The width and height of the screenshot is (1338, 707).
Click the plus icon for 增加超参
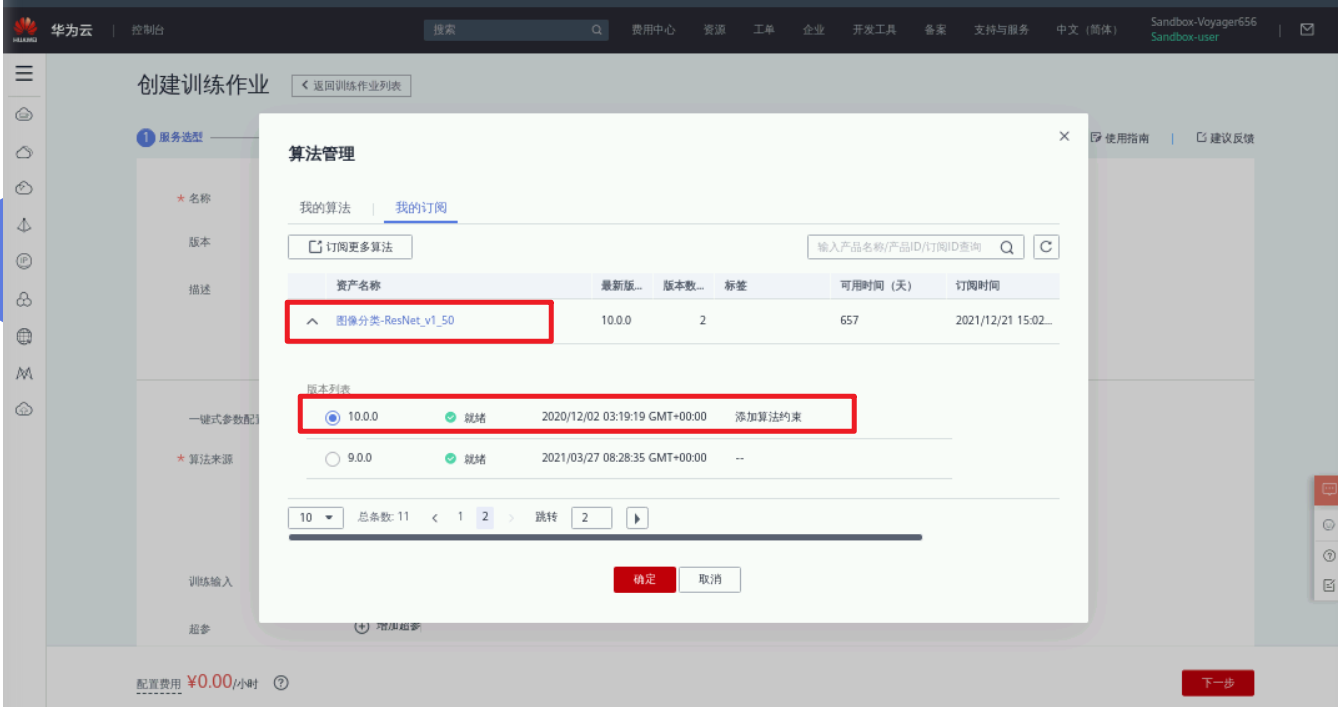(363, 626)
